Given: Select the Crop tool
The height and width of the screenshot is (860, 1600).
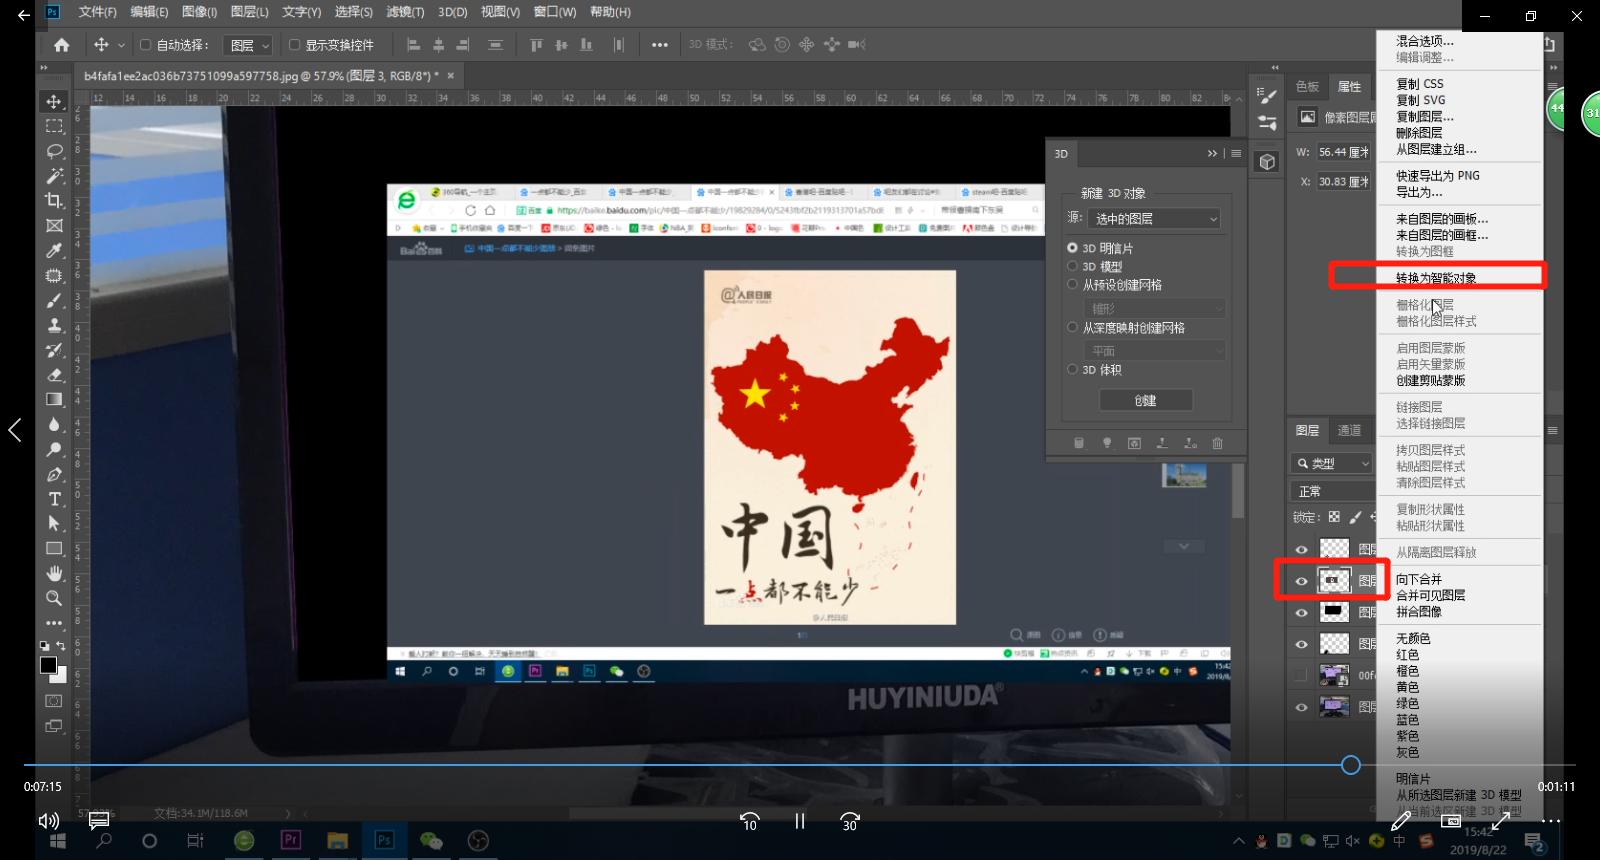Looking at the screenshot, I should tap(54, 201).
